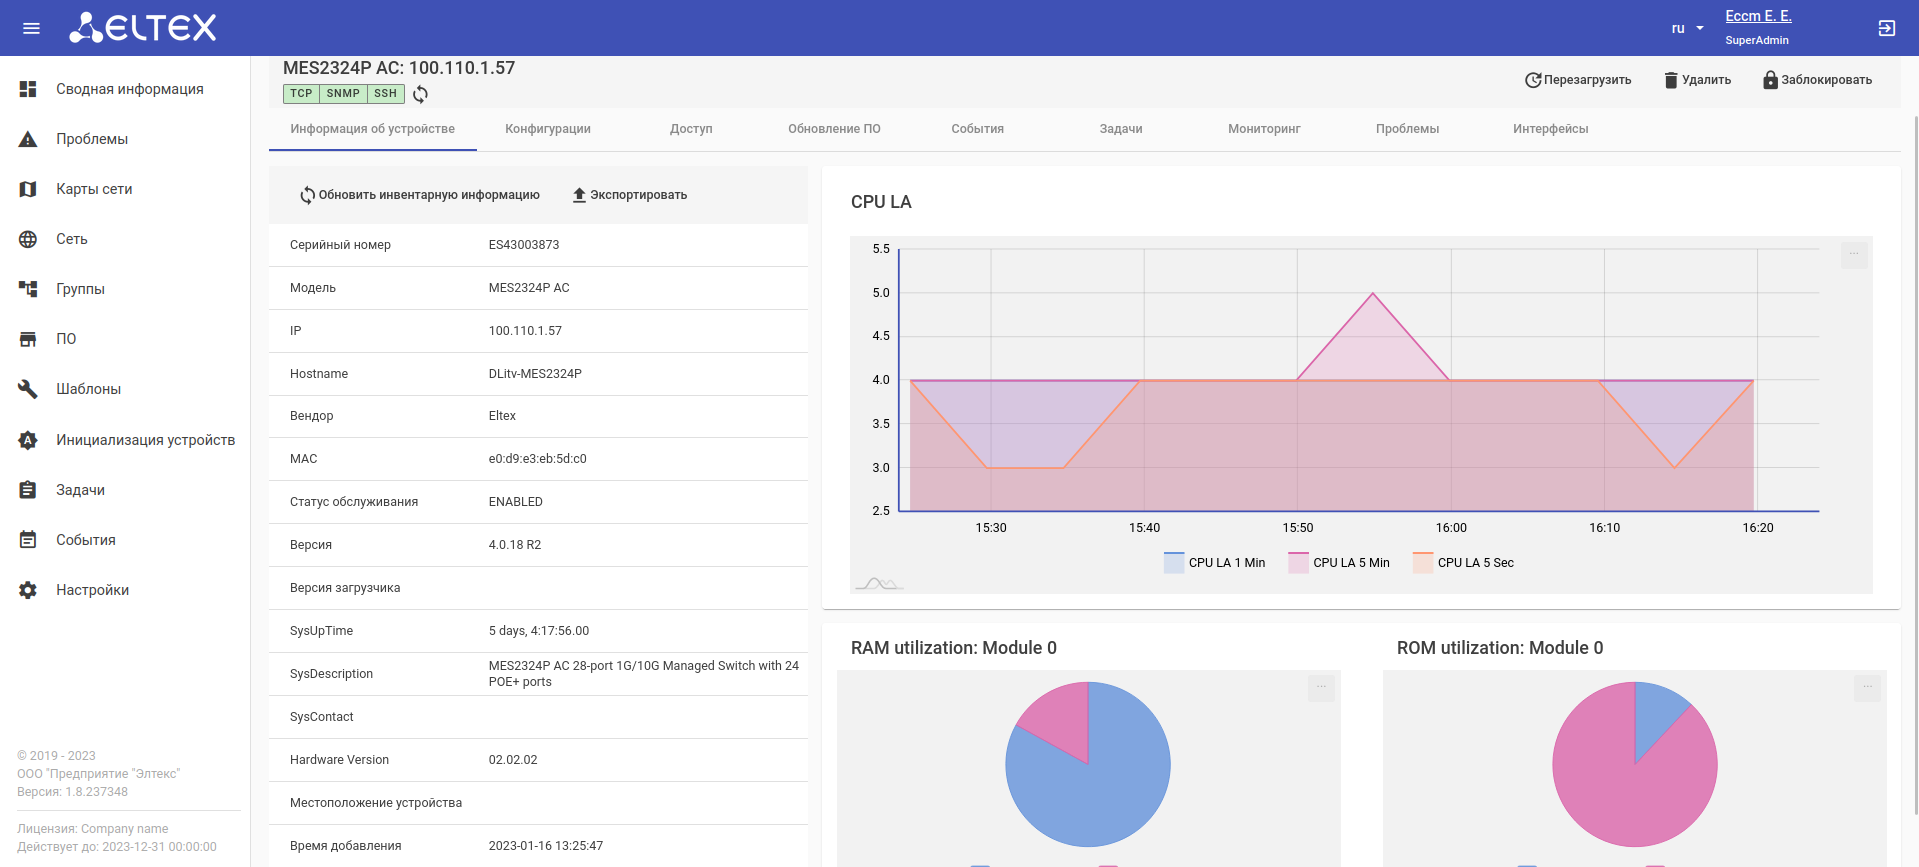Click Экспортировать button
The width and height of the screenshot is (1919, 867).
coord(629,195)
